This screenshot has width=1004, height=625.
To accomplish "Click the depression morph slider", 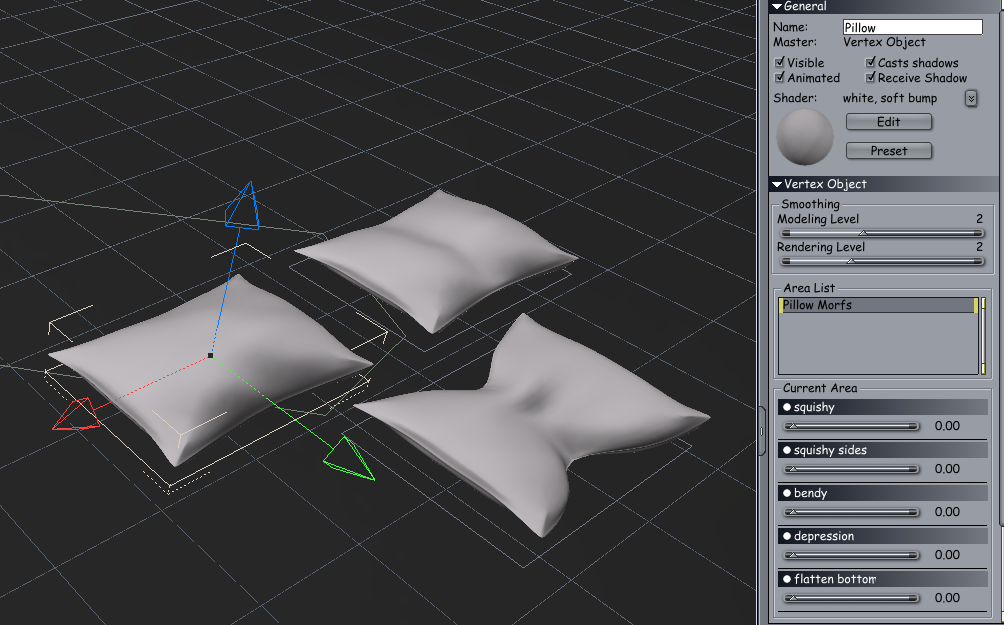I will 851,555.
